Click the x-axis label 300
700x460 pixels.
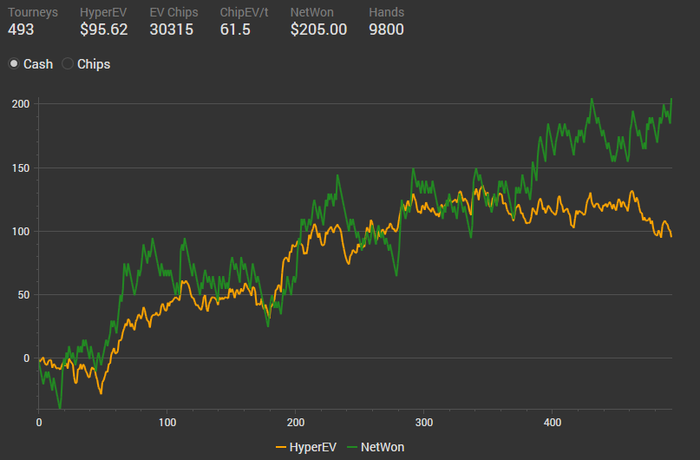click(x=424, y=422)
